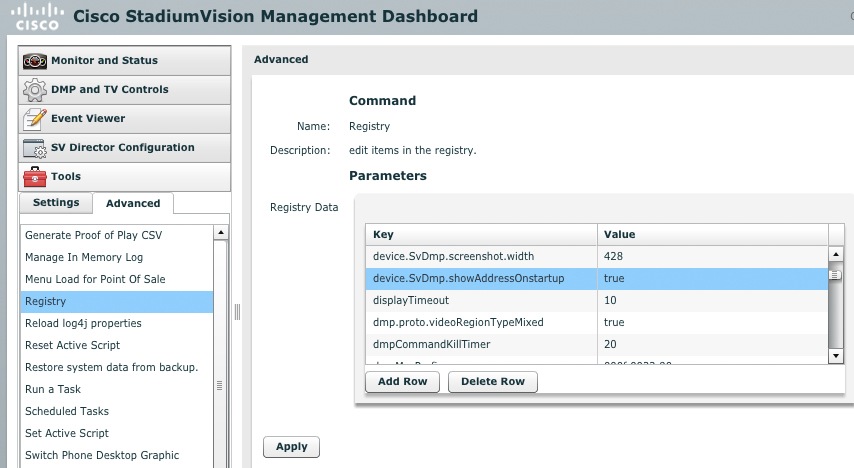Image resolution: width=854 pixels, height=468 pixels.
Task: Open the Tools section
Action: tap(124, 177)
